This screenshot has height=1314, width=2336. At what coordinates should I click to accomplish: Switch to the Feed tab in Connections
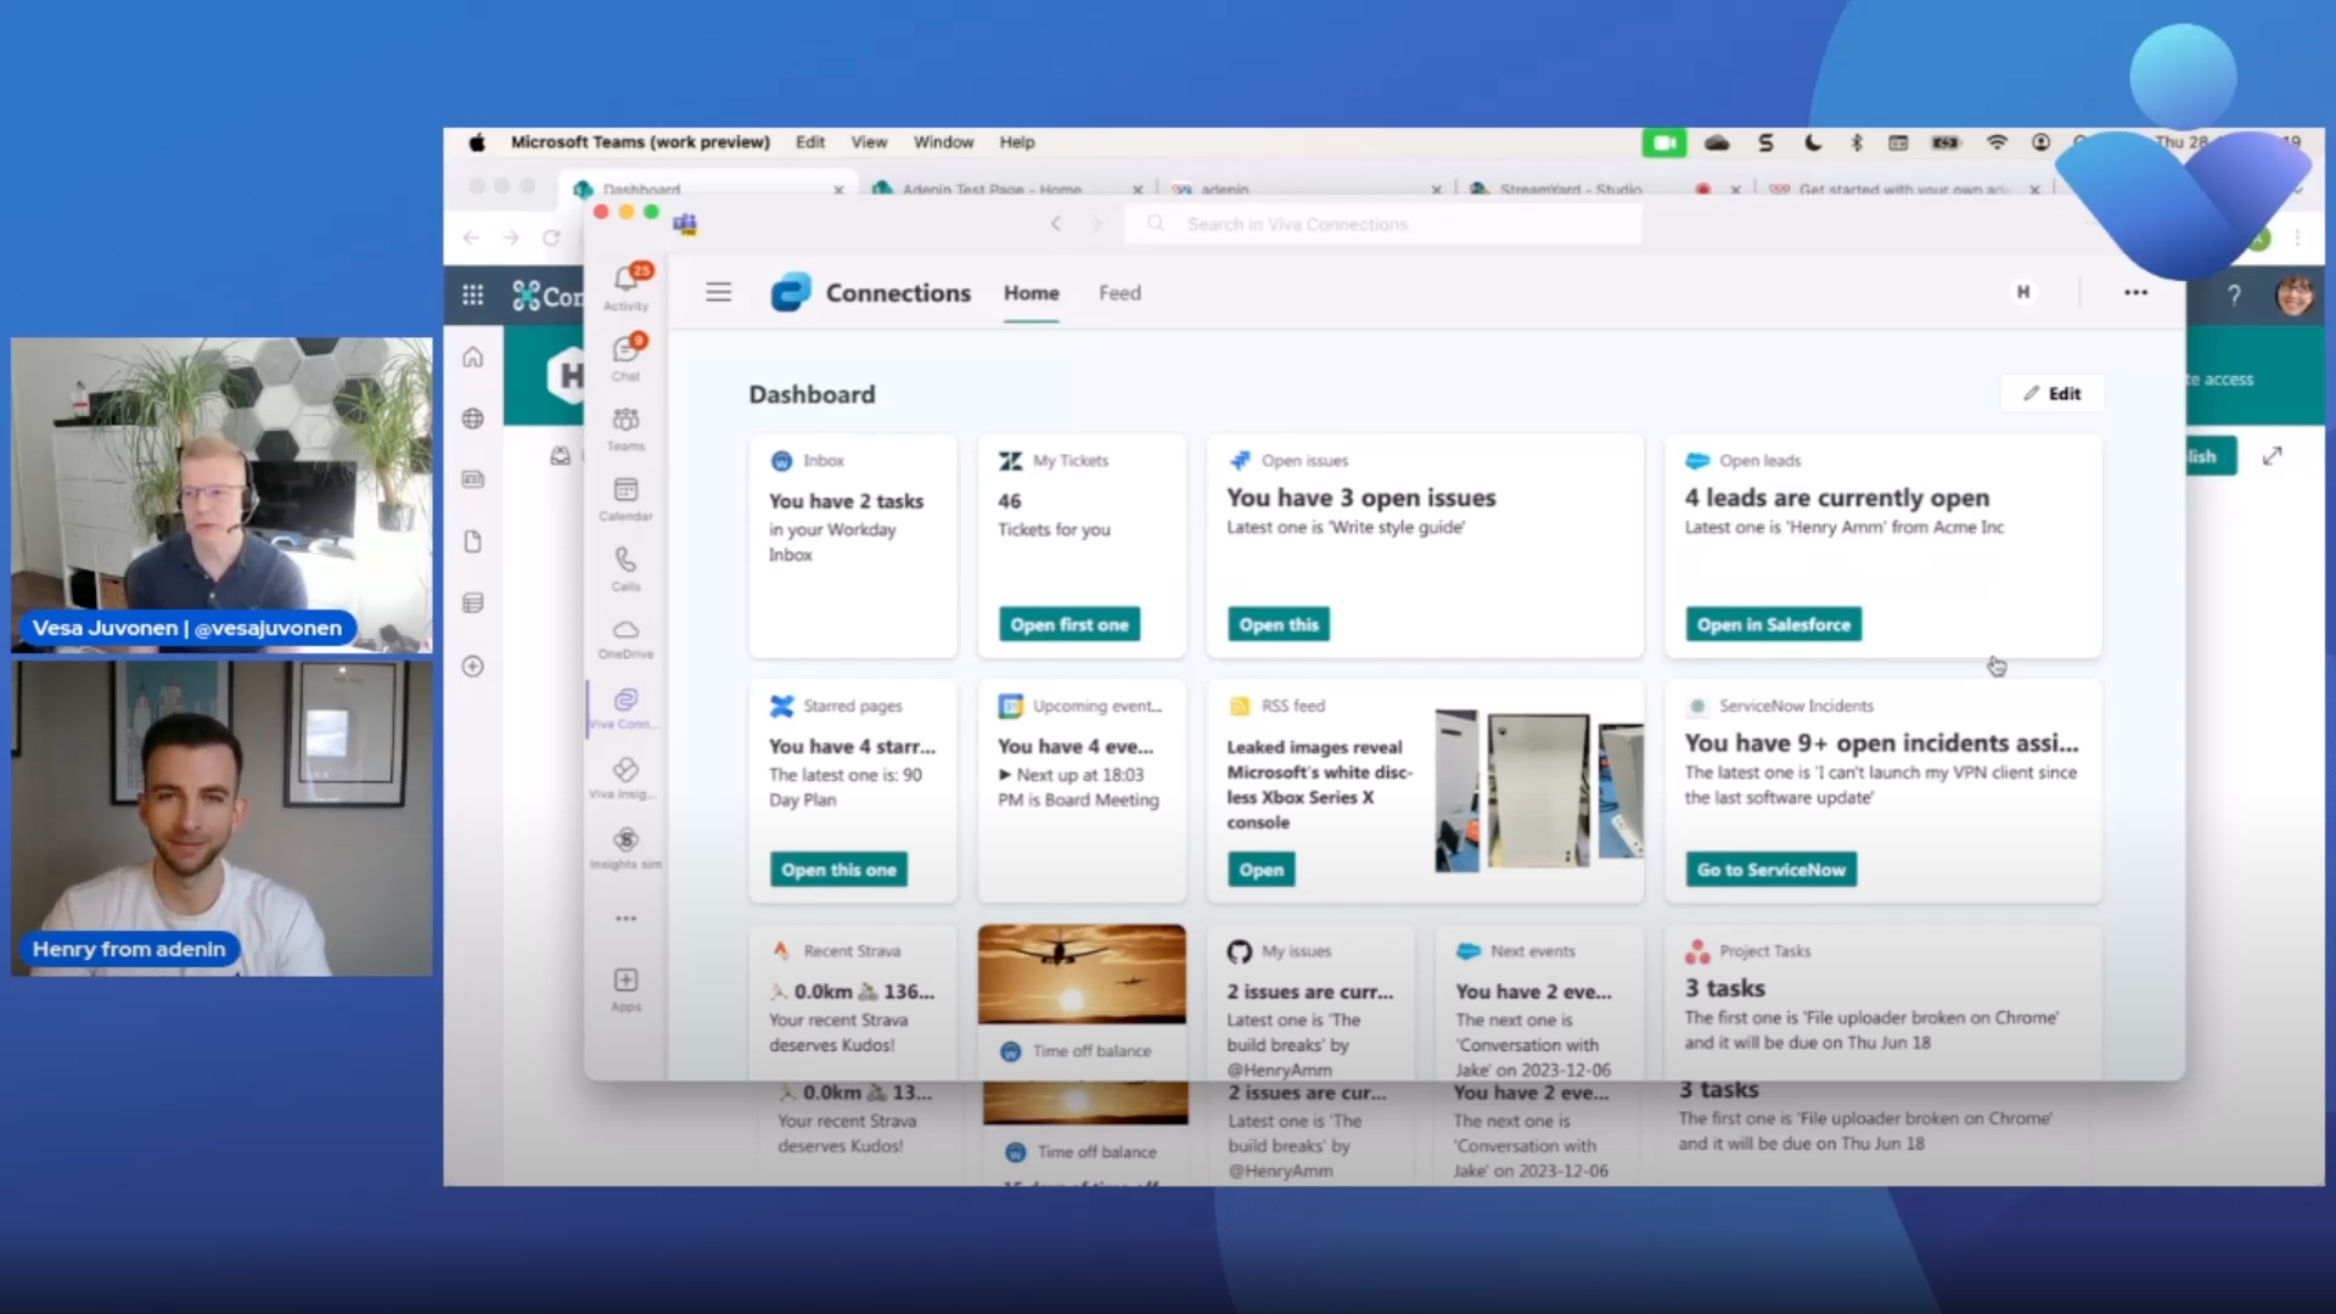(1119, 293)
